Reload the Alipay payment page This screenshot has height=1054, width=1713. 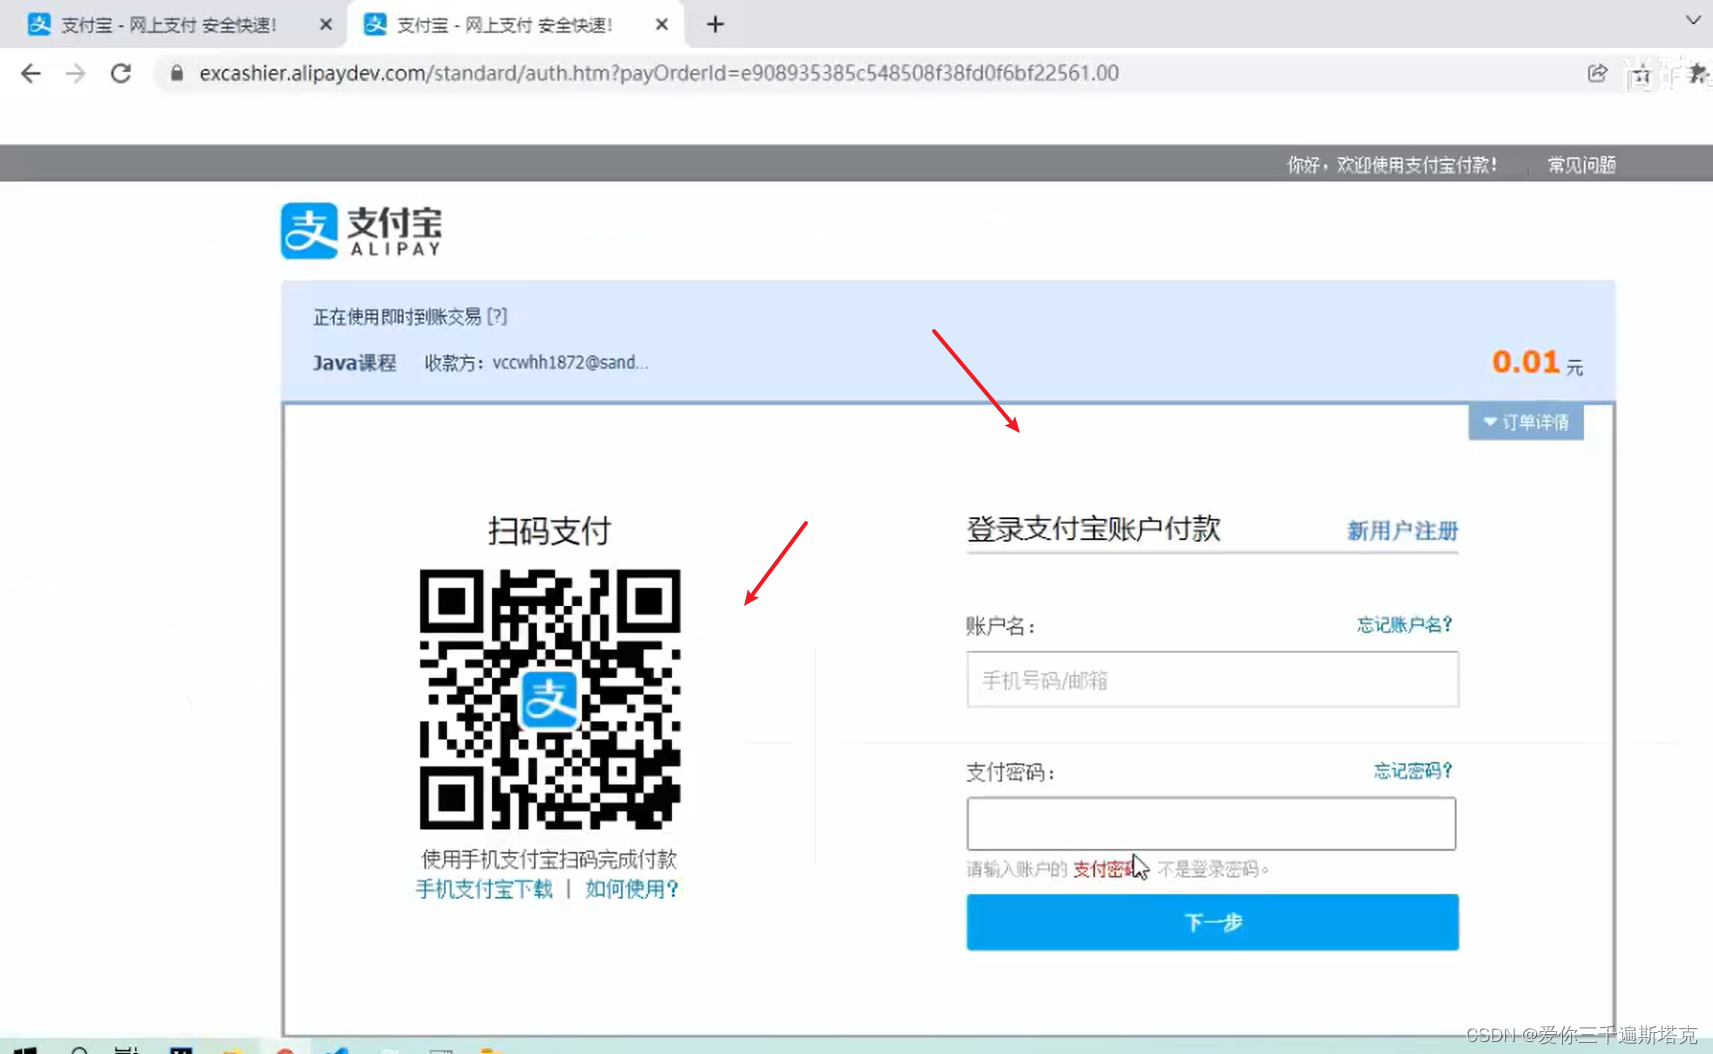[121, 73]
